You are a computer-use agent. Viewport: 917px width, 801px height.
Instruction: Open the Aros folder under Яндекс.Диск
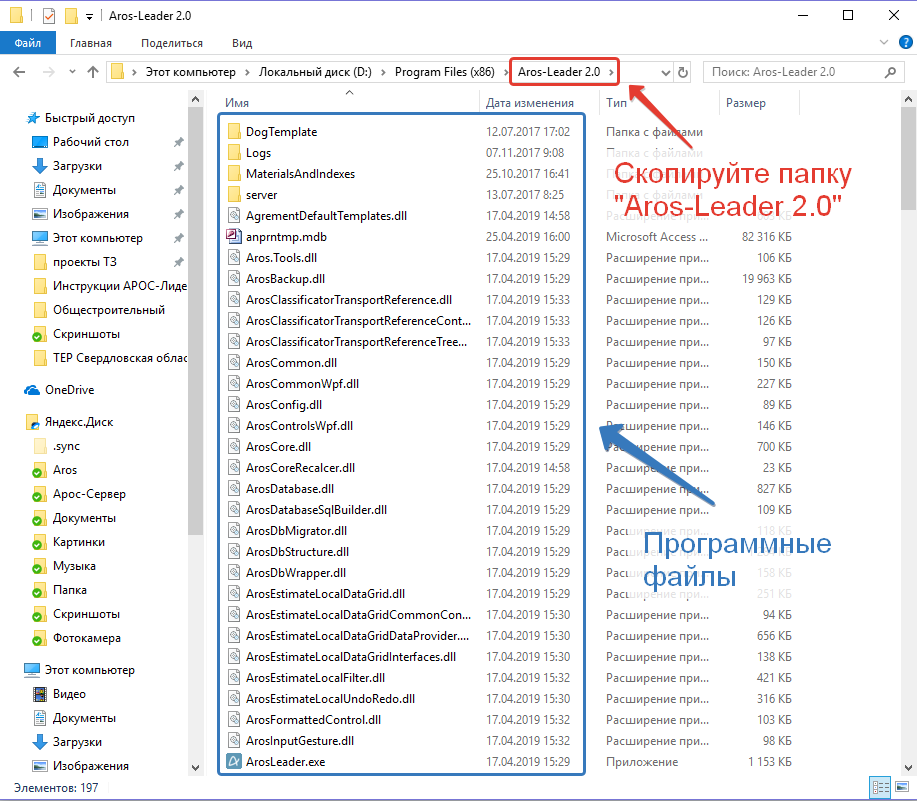(64, 469)
